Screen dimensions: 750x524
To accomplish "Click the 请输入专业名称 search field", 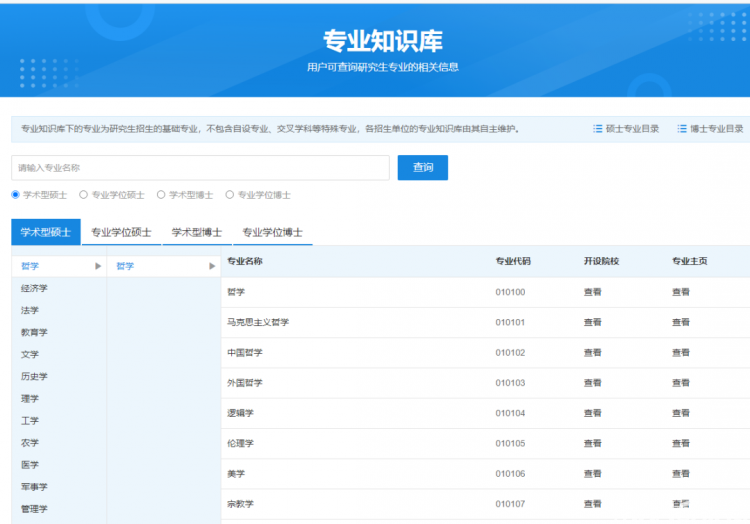I will pos(200,168).
